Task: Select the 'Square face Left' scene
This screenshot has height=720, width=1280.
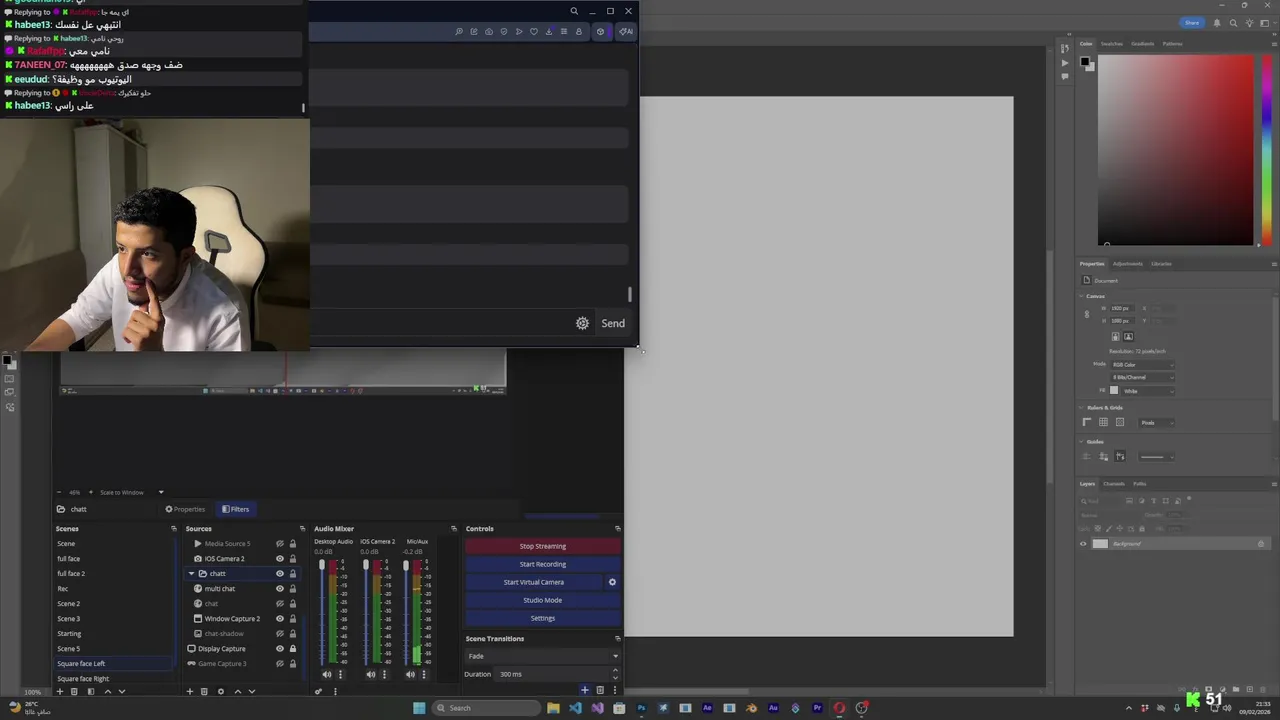Action: [115, 664]
